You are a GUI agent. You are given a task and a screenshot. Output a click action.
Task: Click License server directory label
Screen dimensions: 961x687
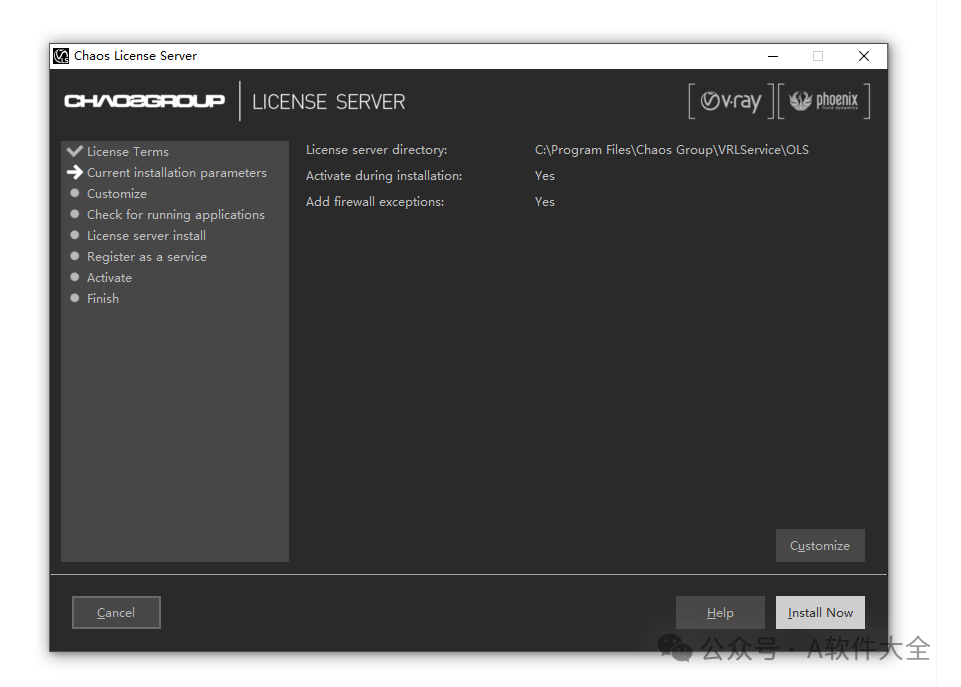pos(376,150)
